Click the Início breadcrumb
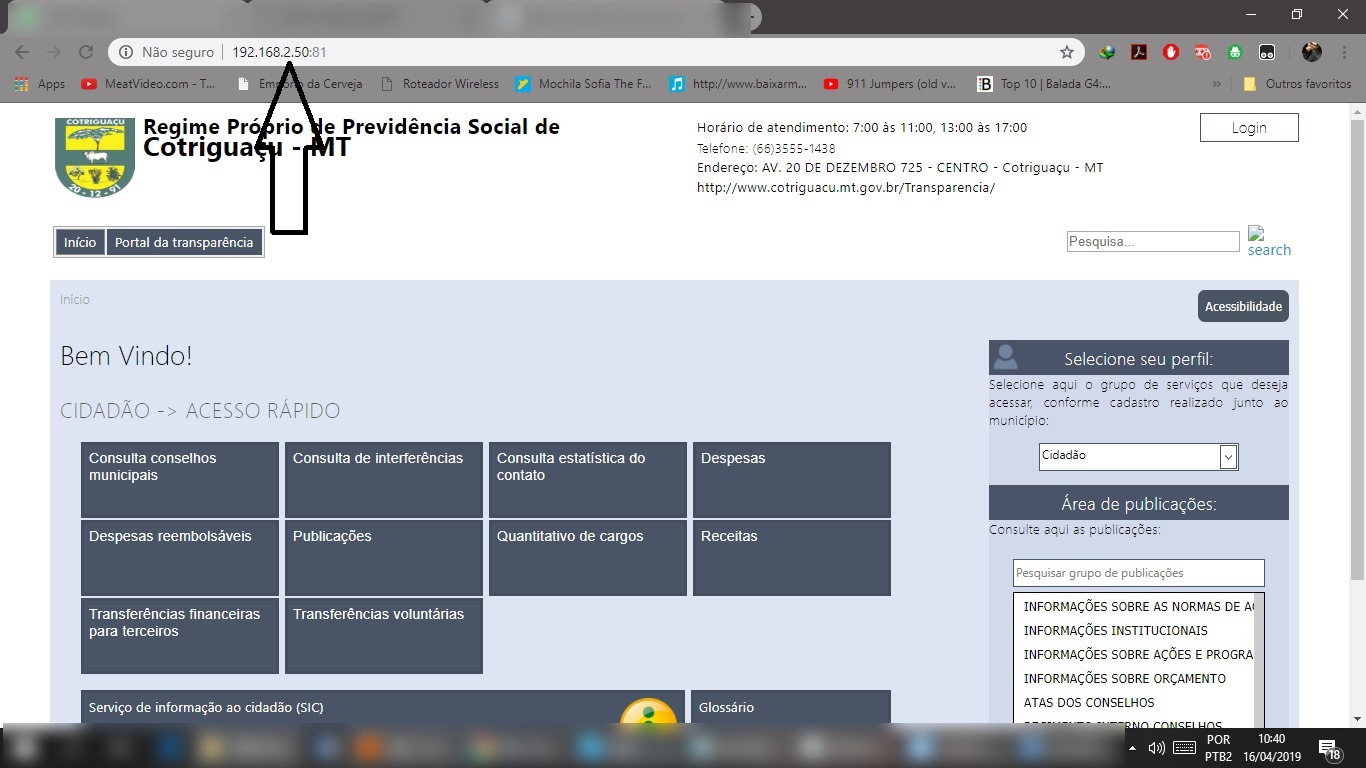 pos(75,299)
